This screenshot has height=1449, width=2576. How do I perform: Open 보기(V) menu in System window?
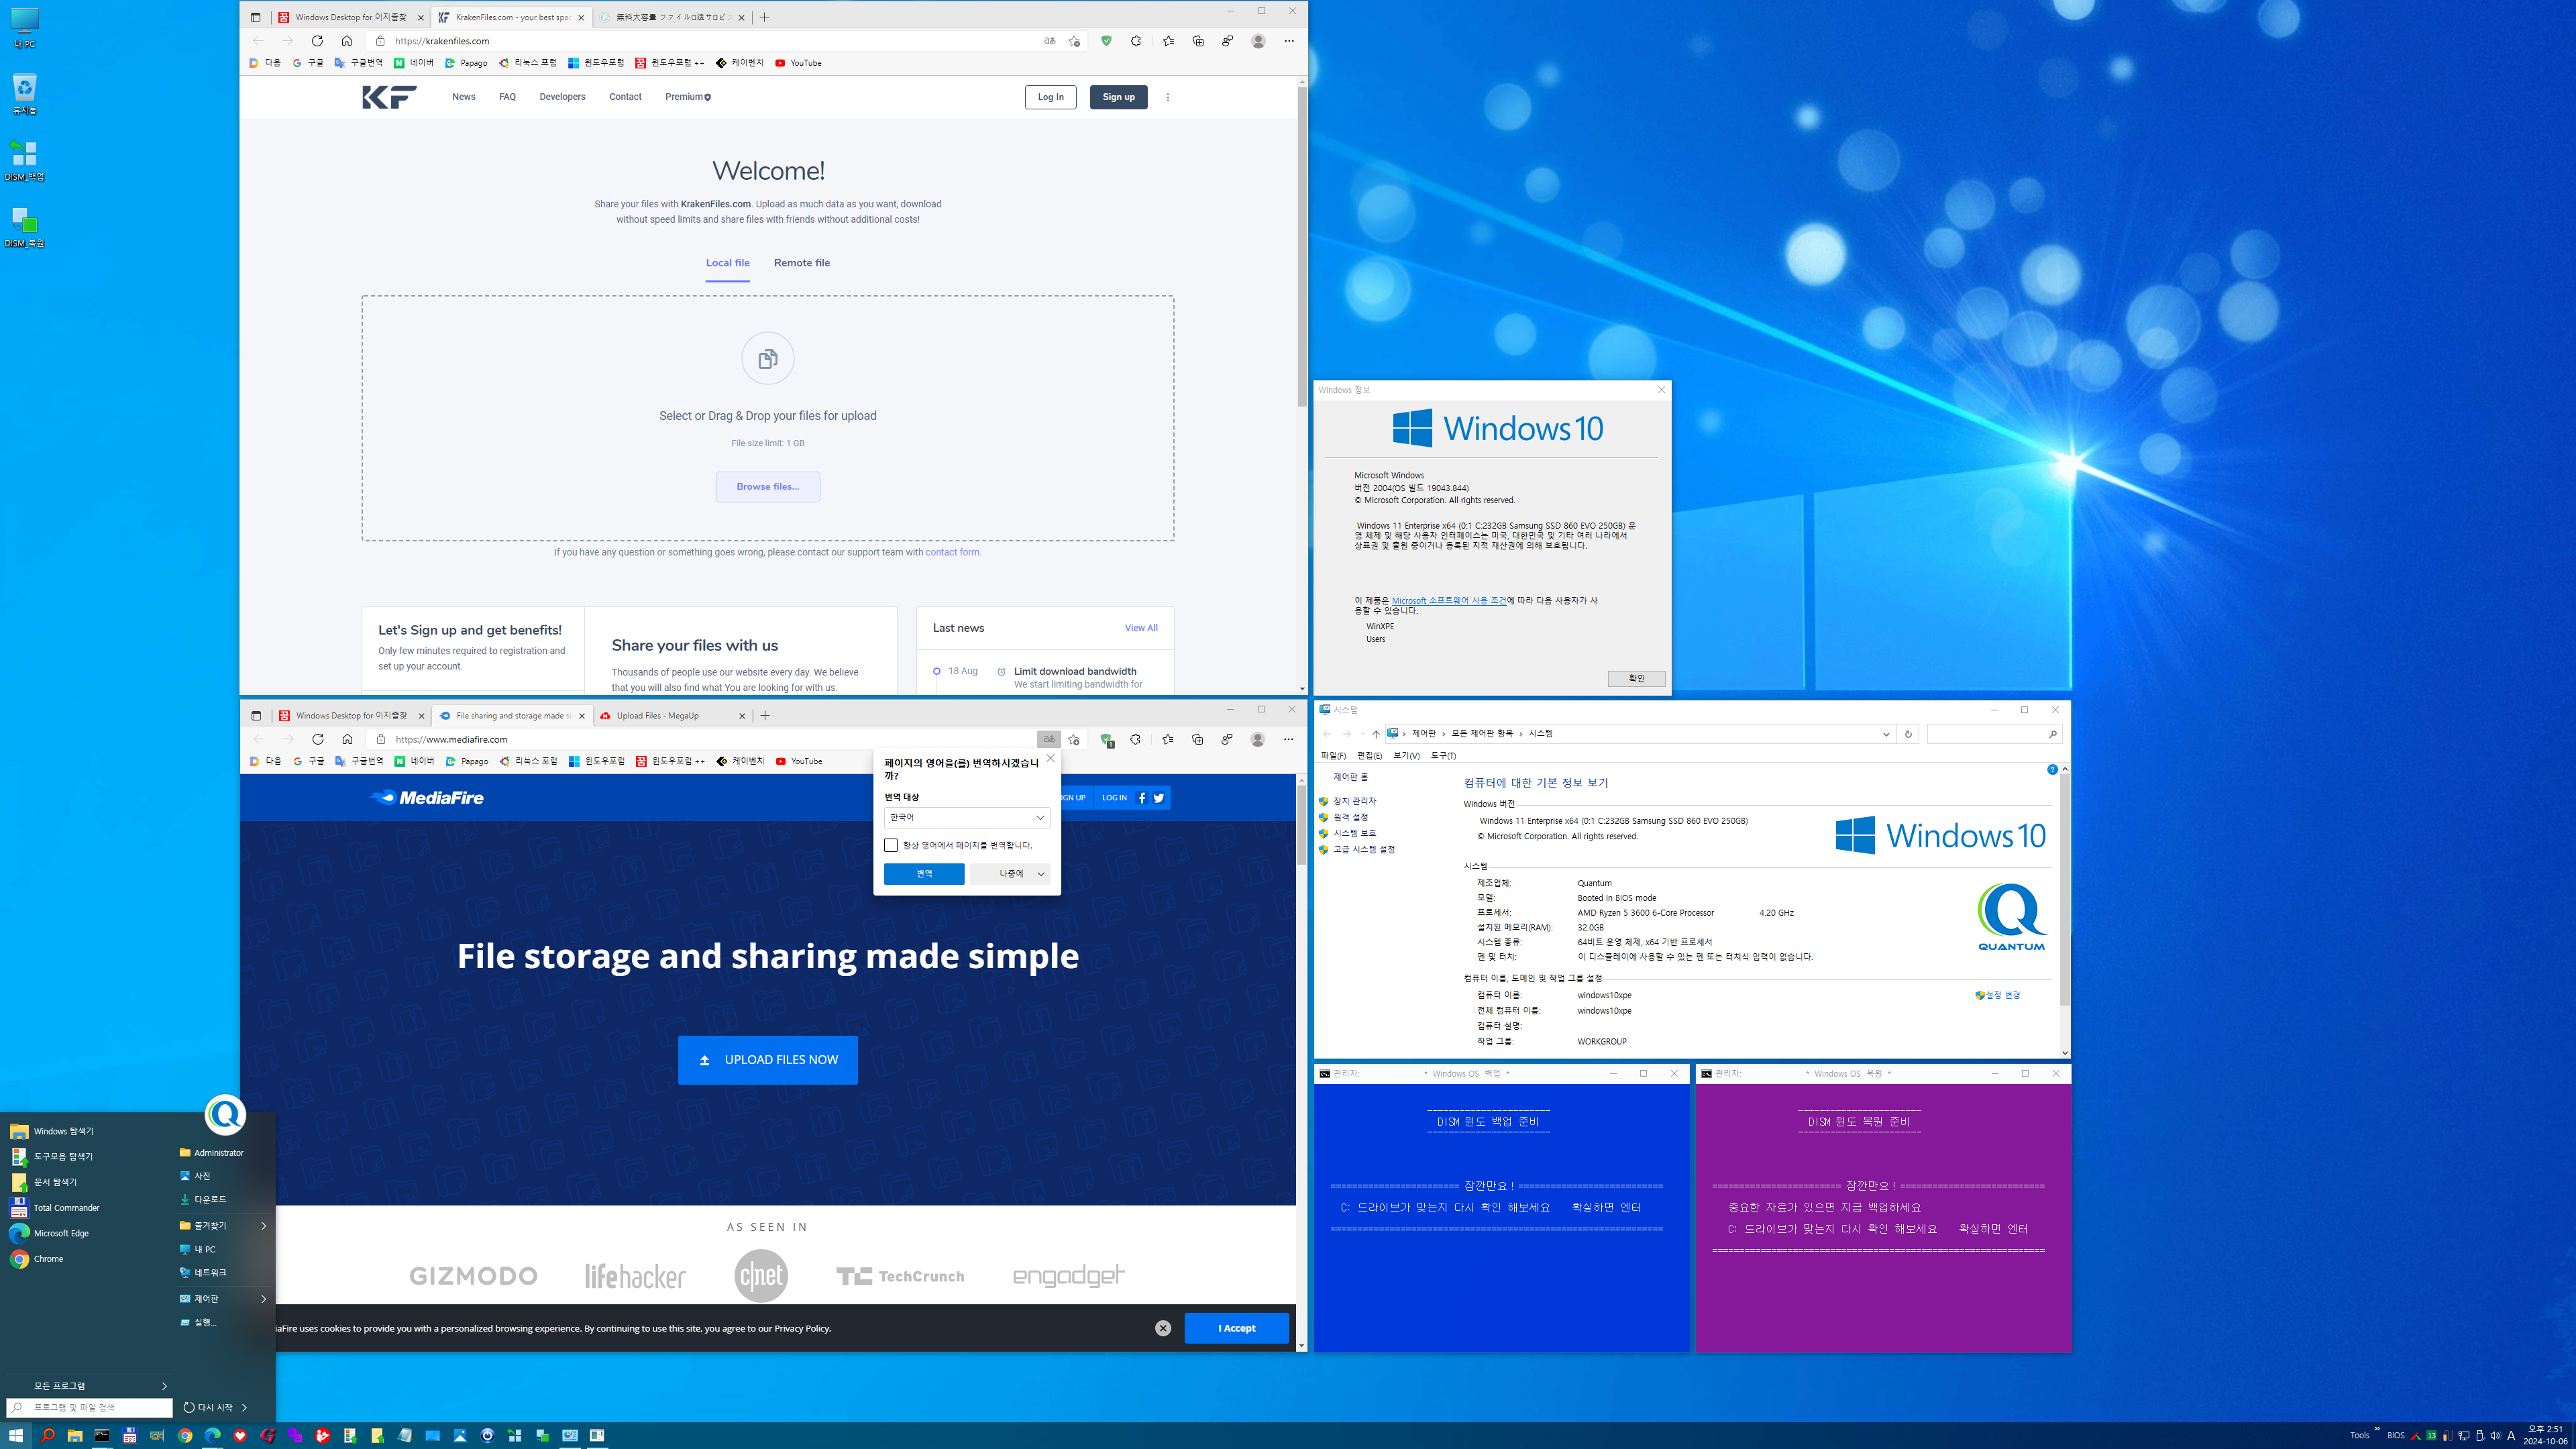coord(1406,755)
